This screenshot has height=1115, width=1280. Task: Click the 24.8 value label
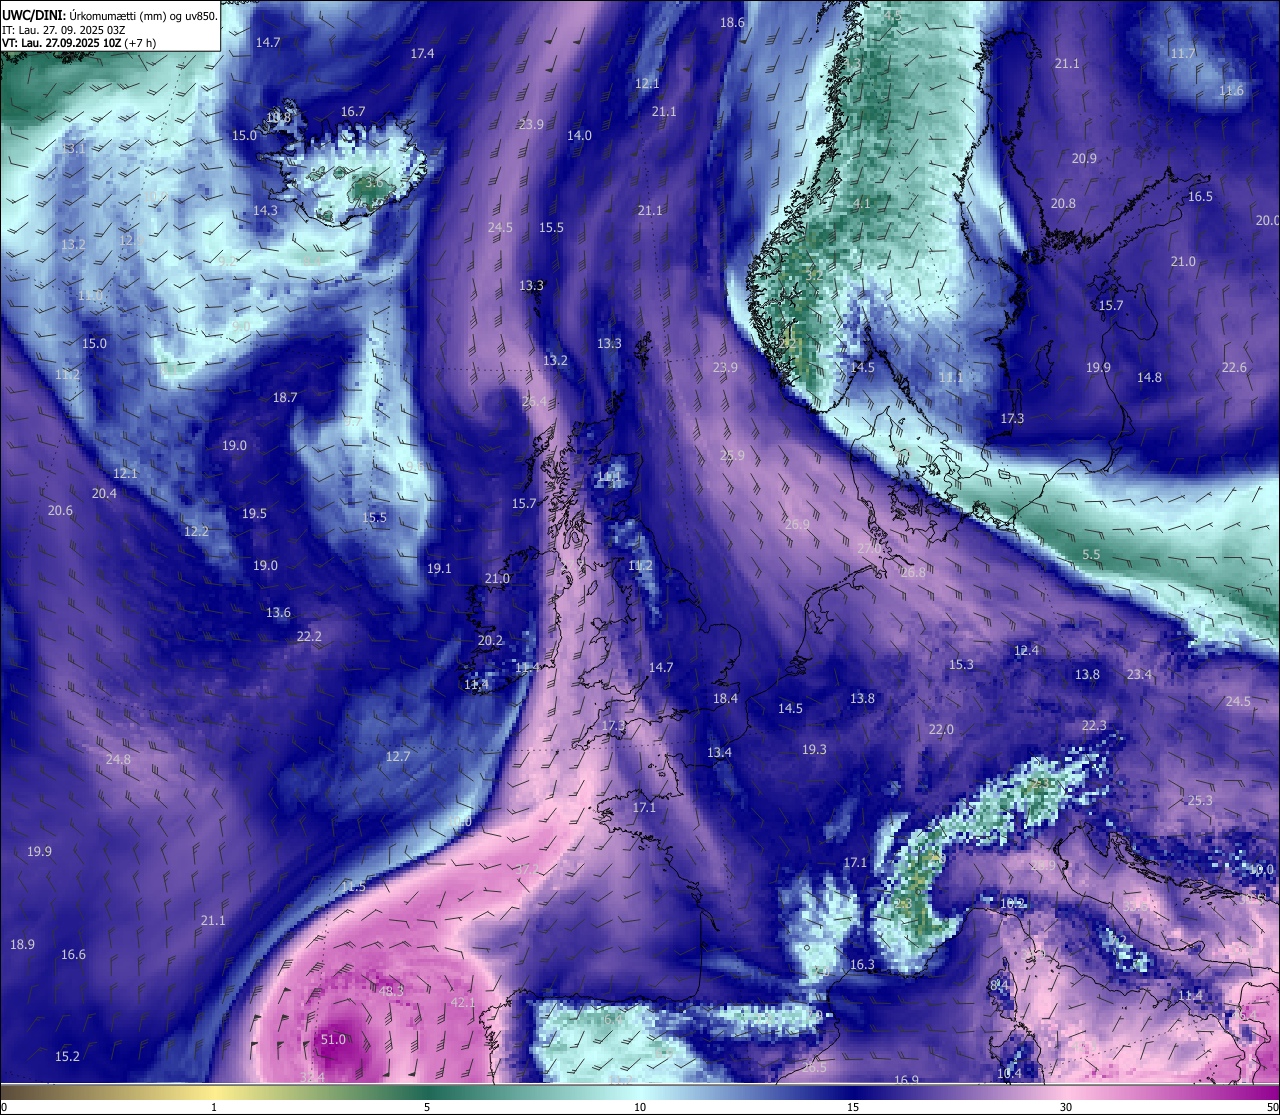pos(118,760)
